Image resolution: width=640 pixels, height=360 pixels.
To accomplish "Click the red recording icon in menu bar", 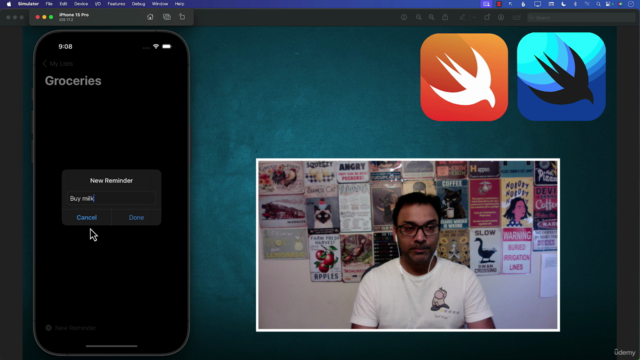I will tap(499, 4).
